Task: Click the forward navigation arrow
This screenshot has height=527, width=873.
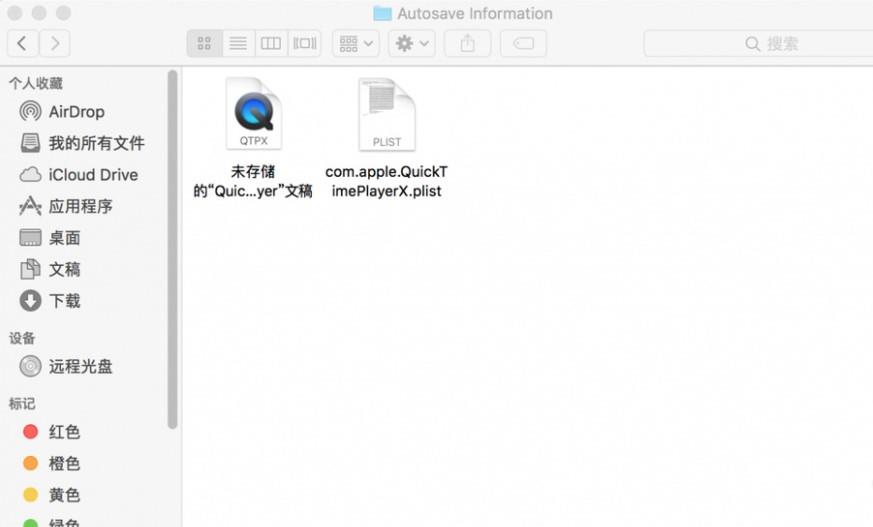Action: click(54, 43)
